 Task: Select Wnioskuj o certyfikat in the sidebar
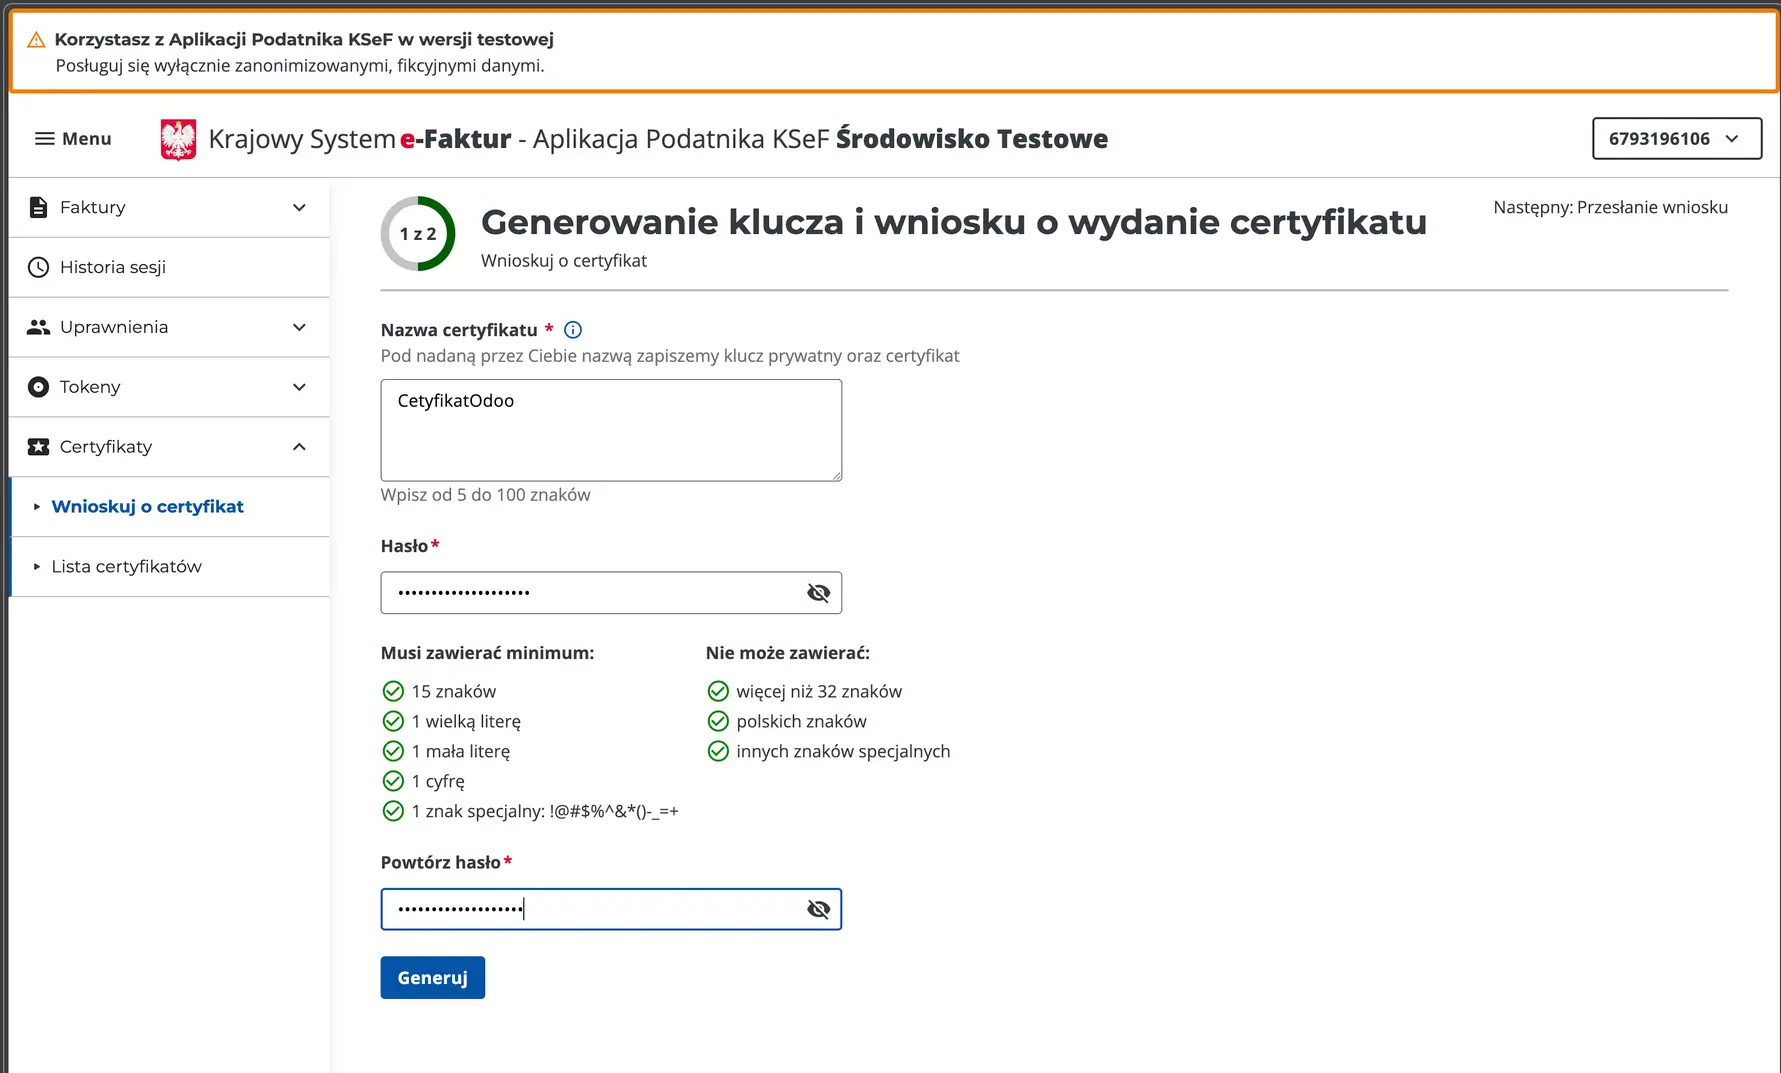tap(148, 507)
